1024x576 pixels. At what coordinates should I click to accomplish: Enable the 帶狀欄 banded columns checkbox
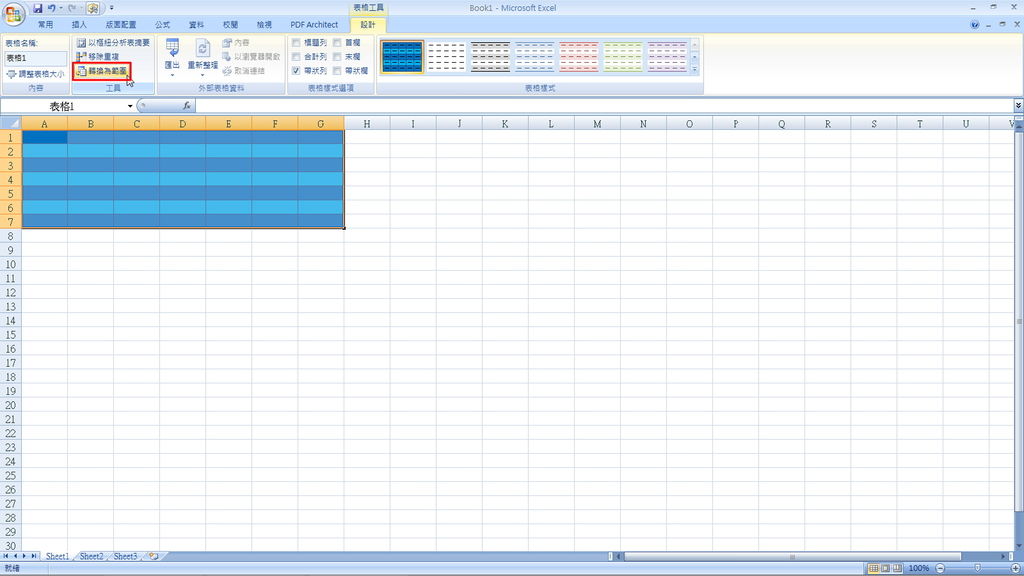(337, 71)
